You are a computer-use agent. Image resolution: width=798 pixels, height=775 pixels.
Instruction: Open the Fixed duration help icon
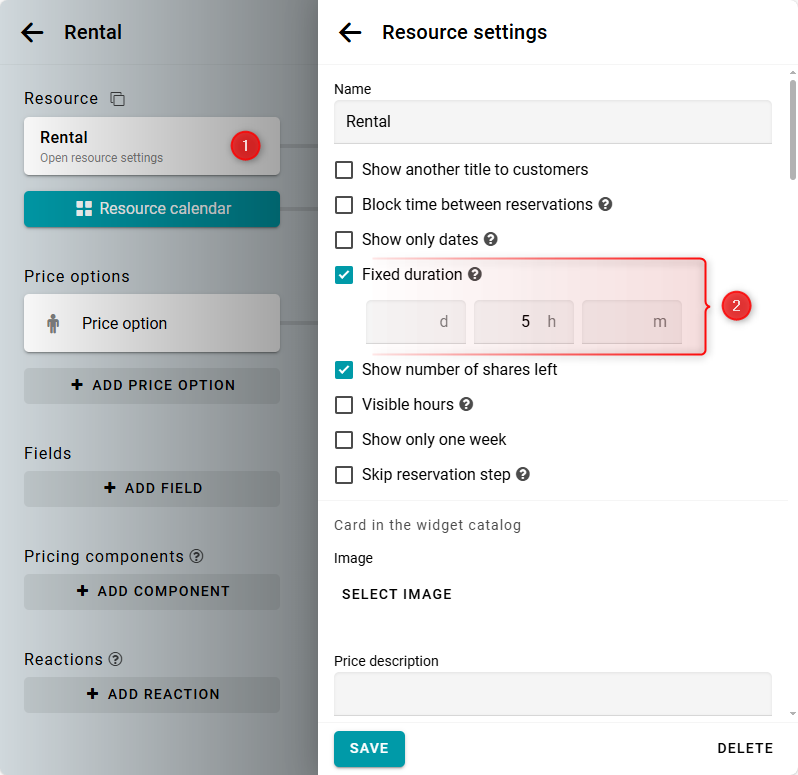tap(475, 274)
